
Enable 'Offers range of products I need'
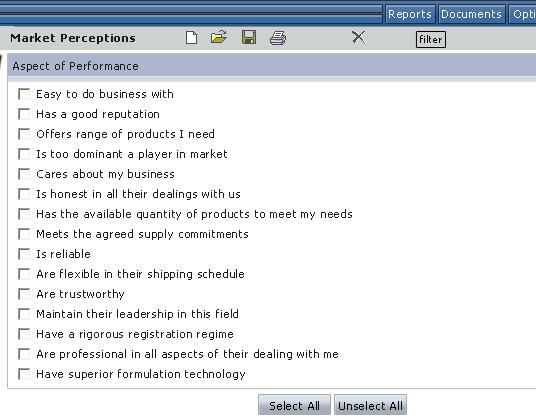[x=24, y=134]
